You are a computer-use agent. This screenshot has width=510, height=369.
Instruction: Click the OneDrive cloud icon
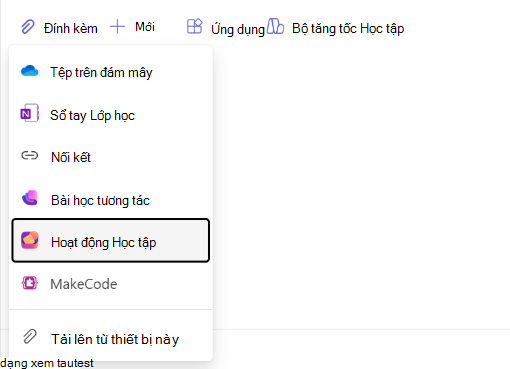pos(30,71)
